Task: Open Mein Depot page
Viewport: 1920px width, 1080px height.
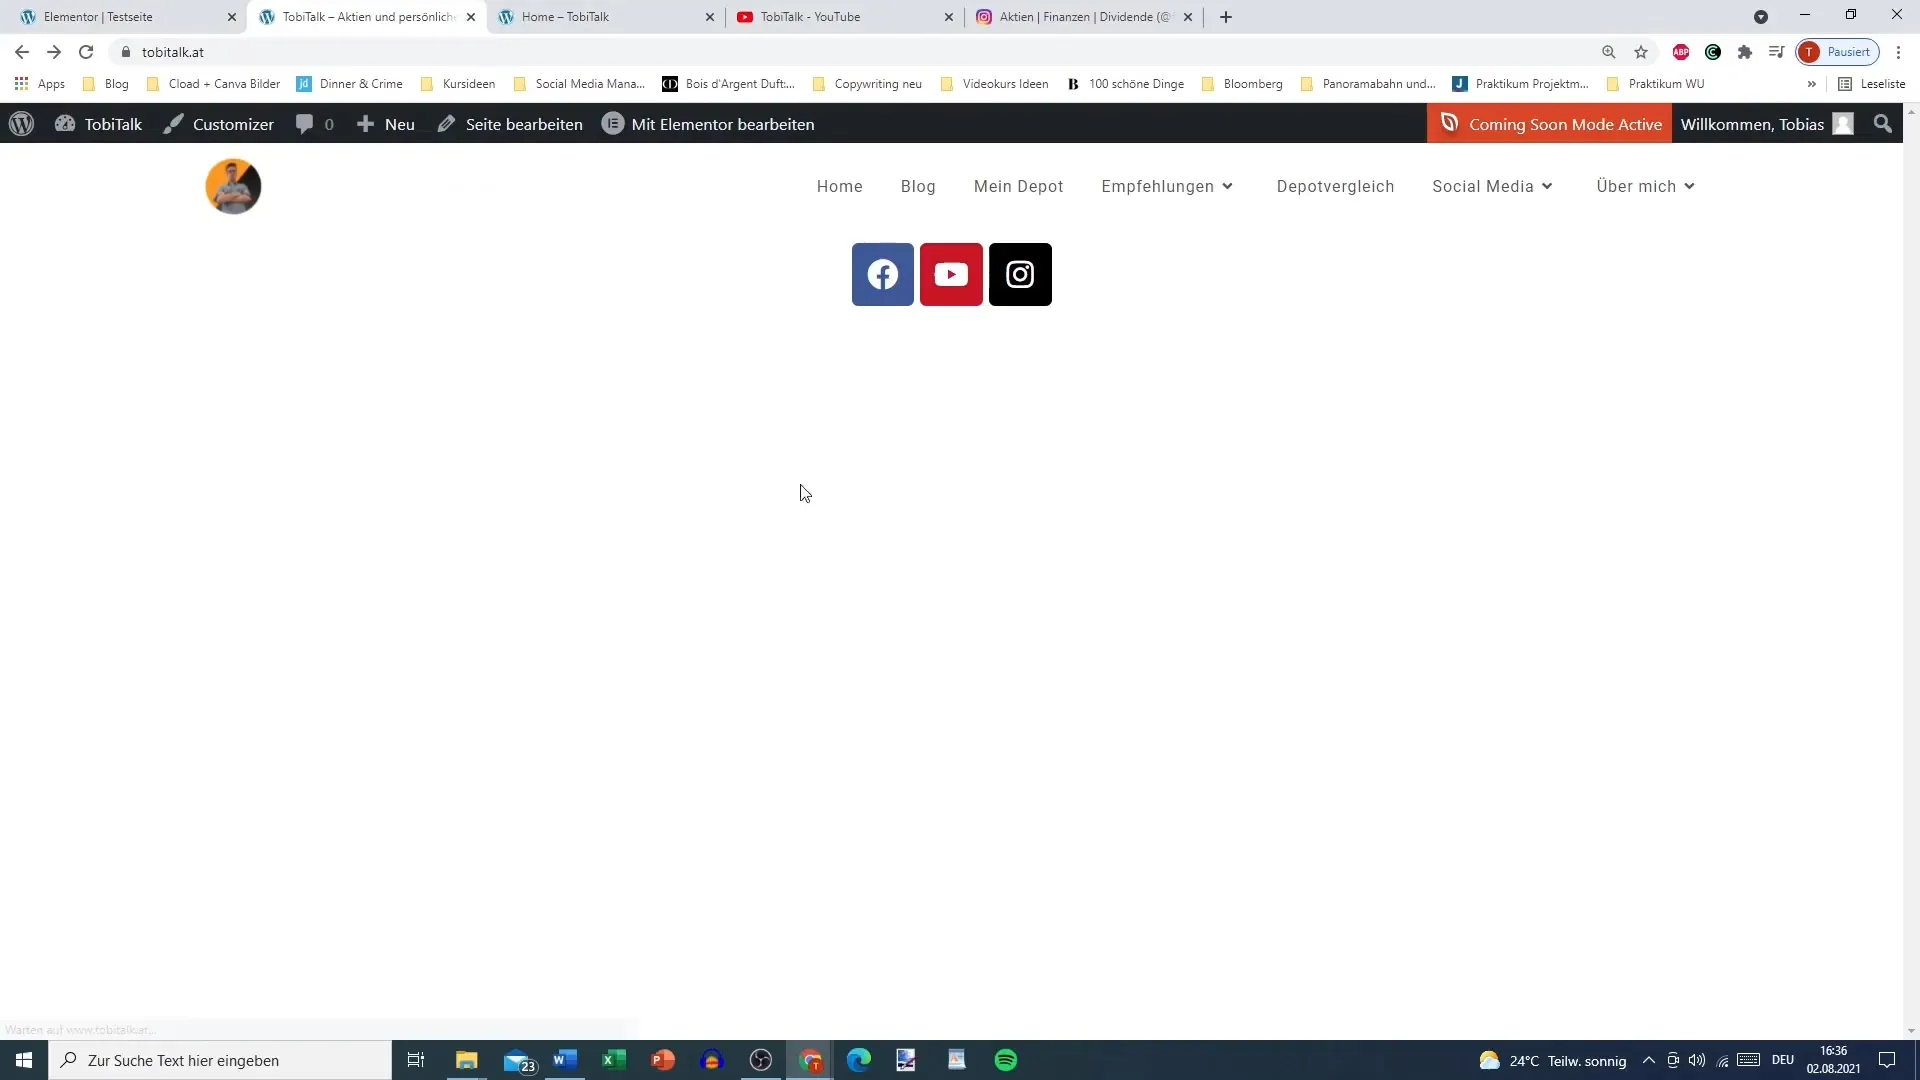Action: 1018,186
